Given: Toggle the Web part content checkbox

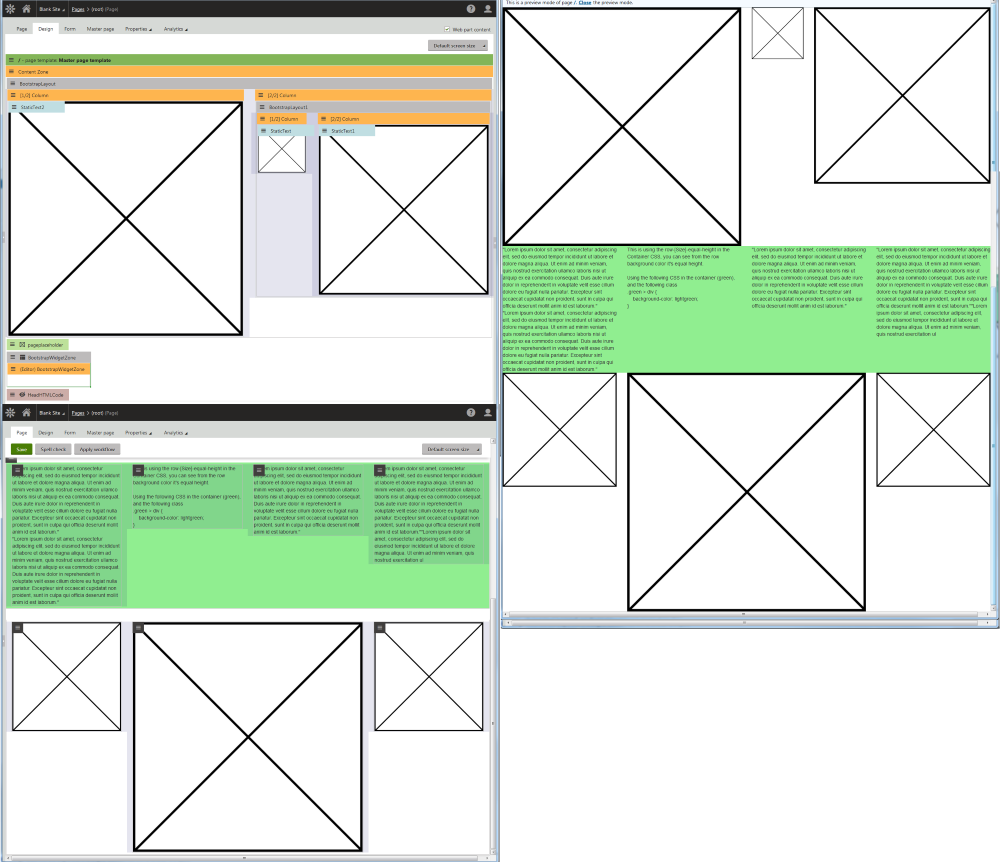Looking at the screenshot, I should point(447,30).
